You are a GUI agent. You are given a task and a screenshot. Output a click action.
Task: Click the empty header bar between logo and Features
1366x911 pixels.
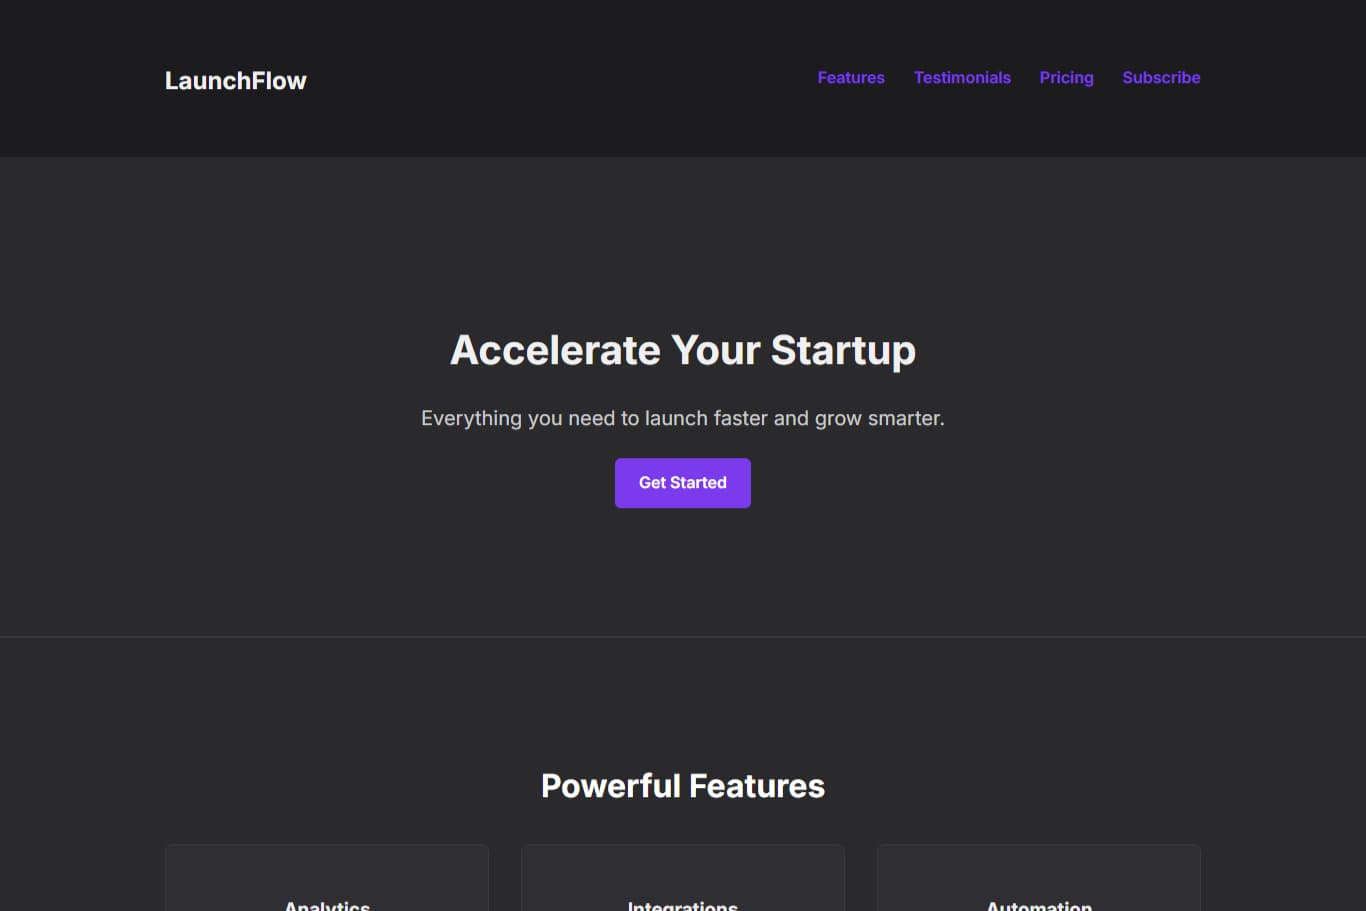pyautogui.click(x=562, y=78)
